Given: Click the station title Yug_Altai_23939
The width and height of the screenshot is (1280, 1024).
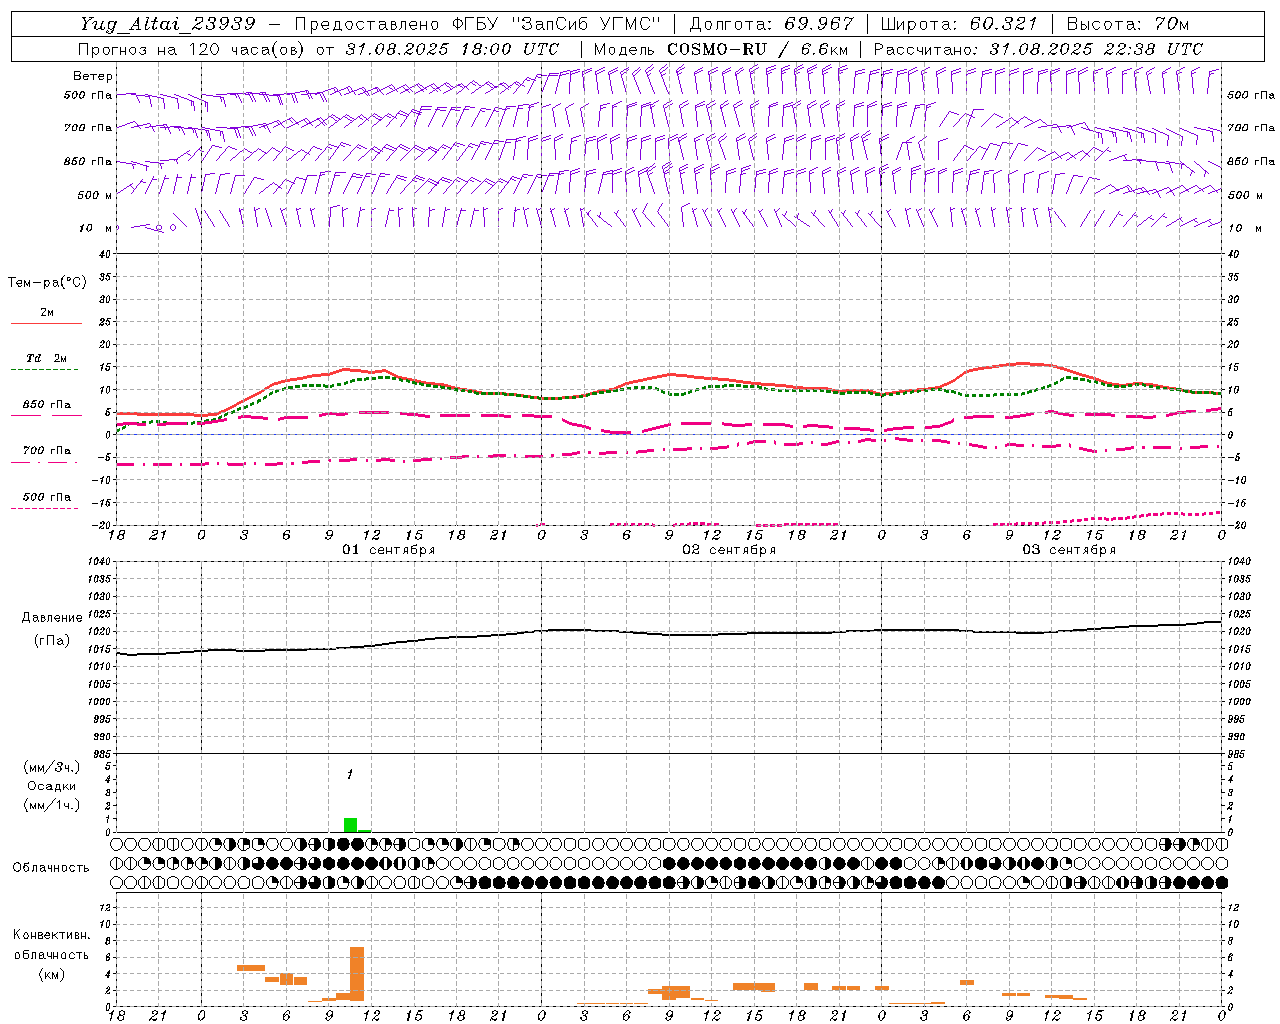Looking at the screenshot, I should coord(168,24).
